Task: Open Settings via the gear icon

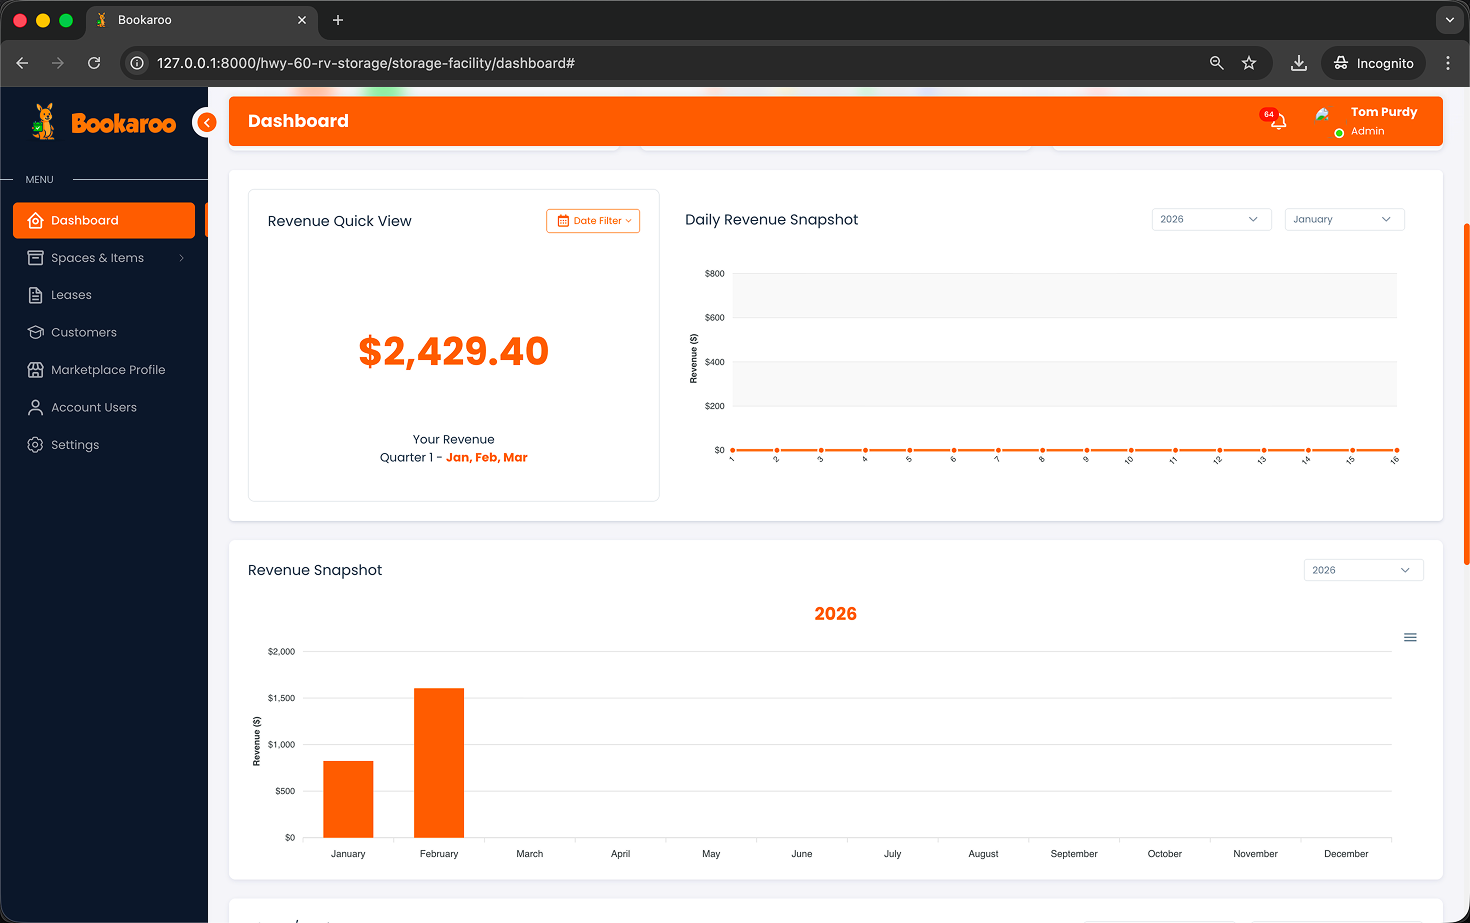Action: click(x=36, y=444)
